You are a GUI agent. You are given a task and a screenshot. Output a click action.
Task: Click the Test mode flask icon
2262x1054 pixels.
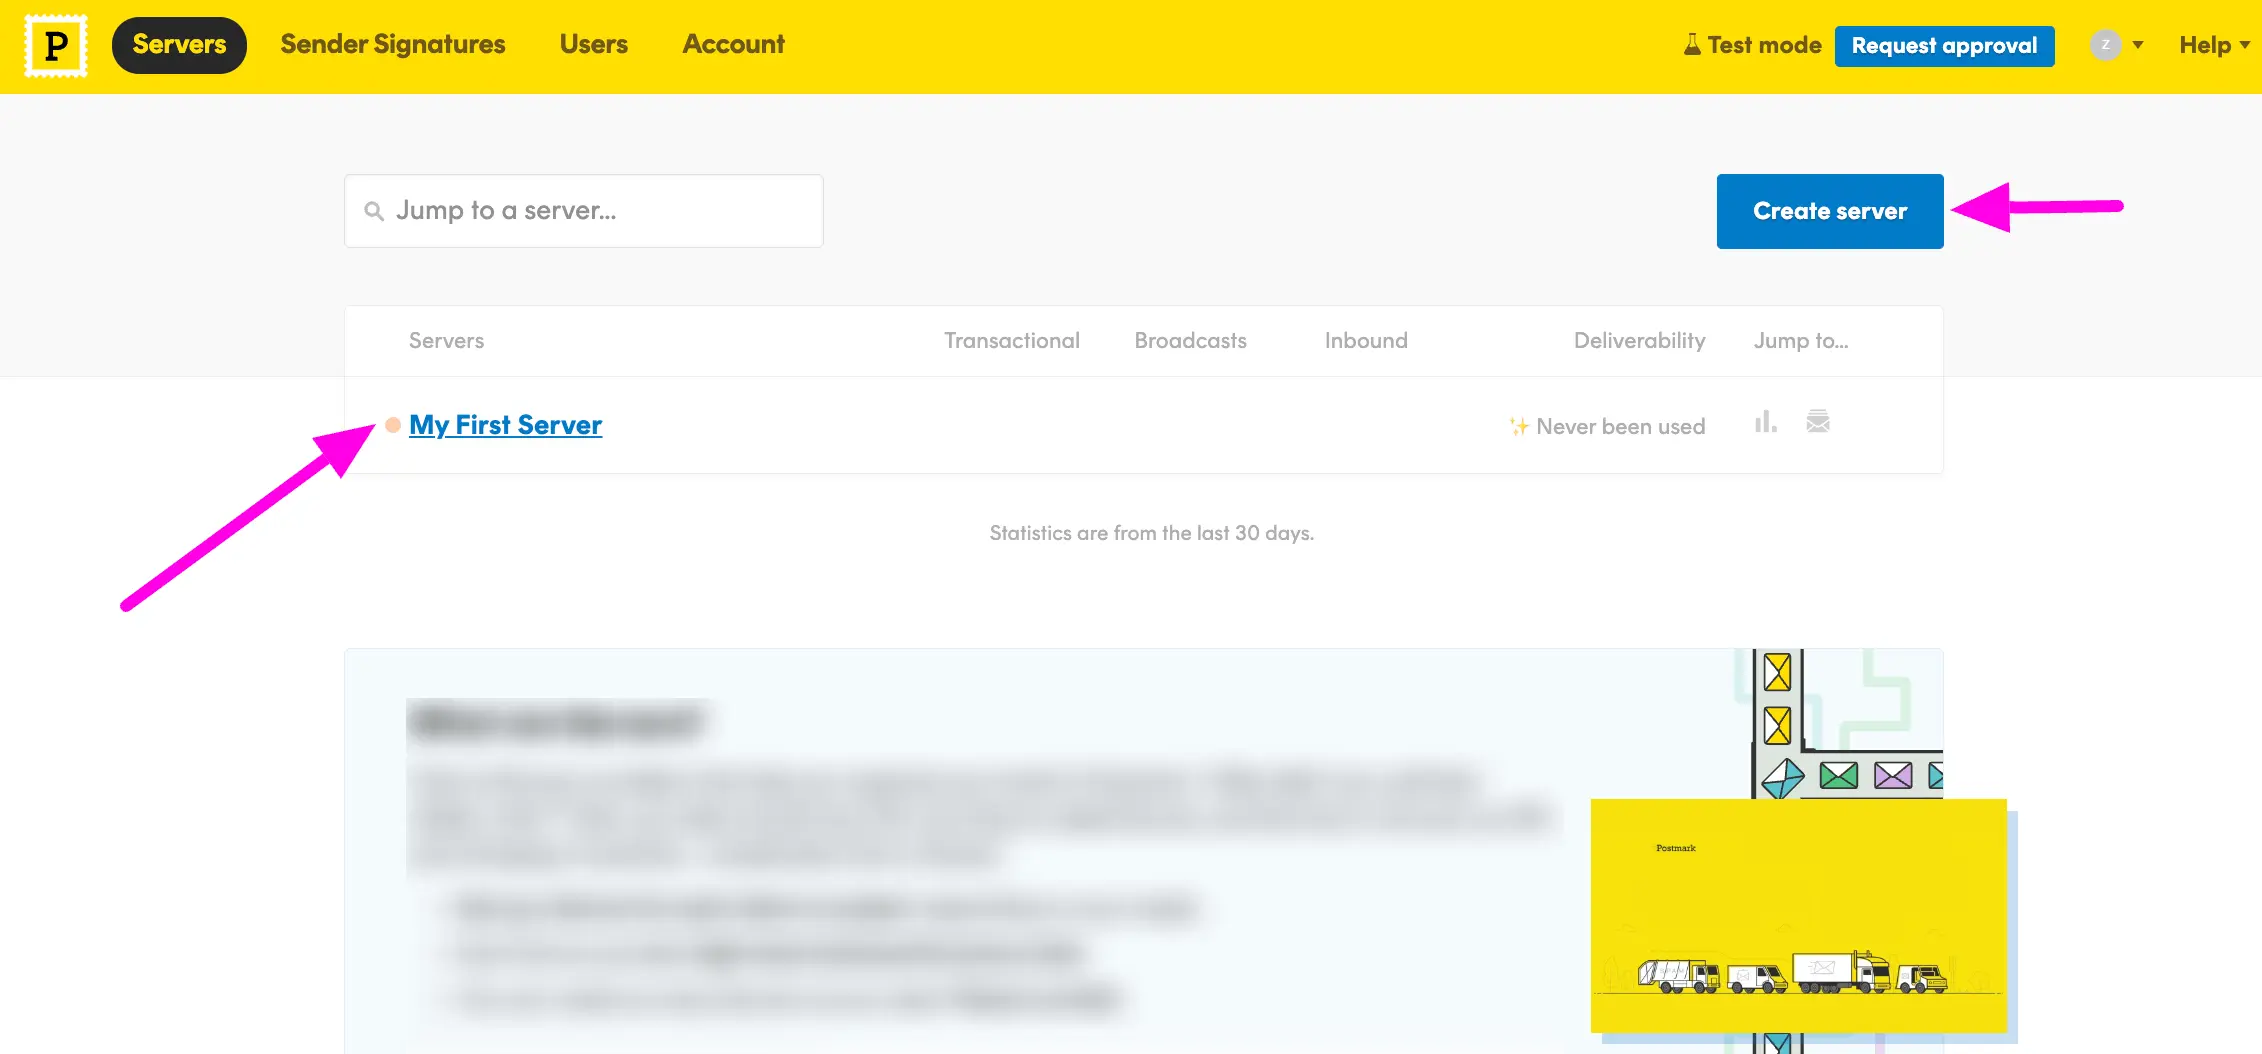(1692, 45)
